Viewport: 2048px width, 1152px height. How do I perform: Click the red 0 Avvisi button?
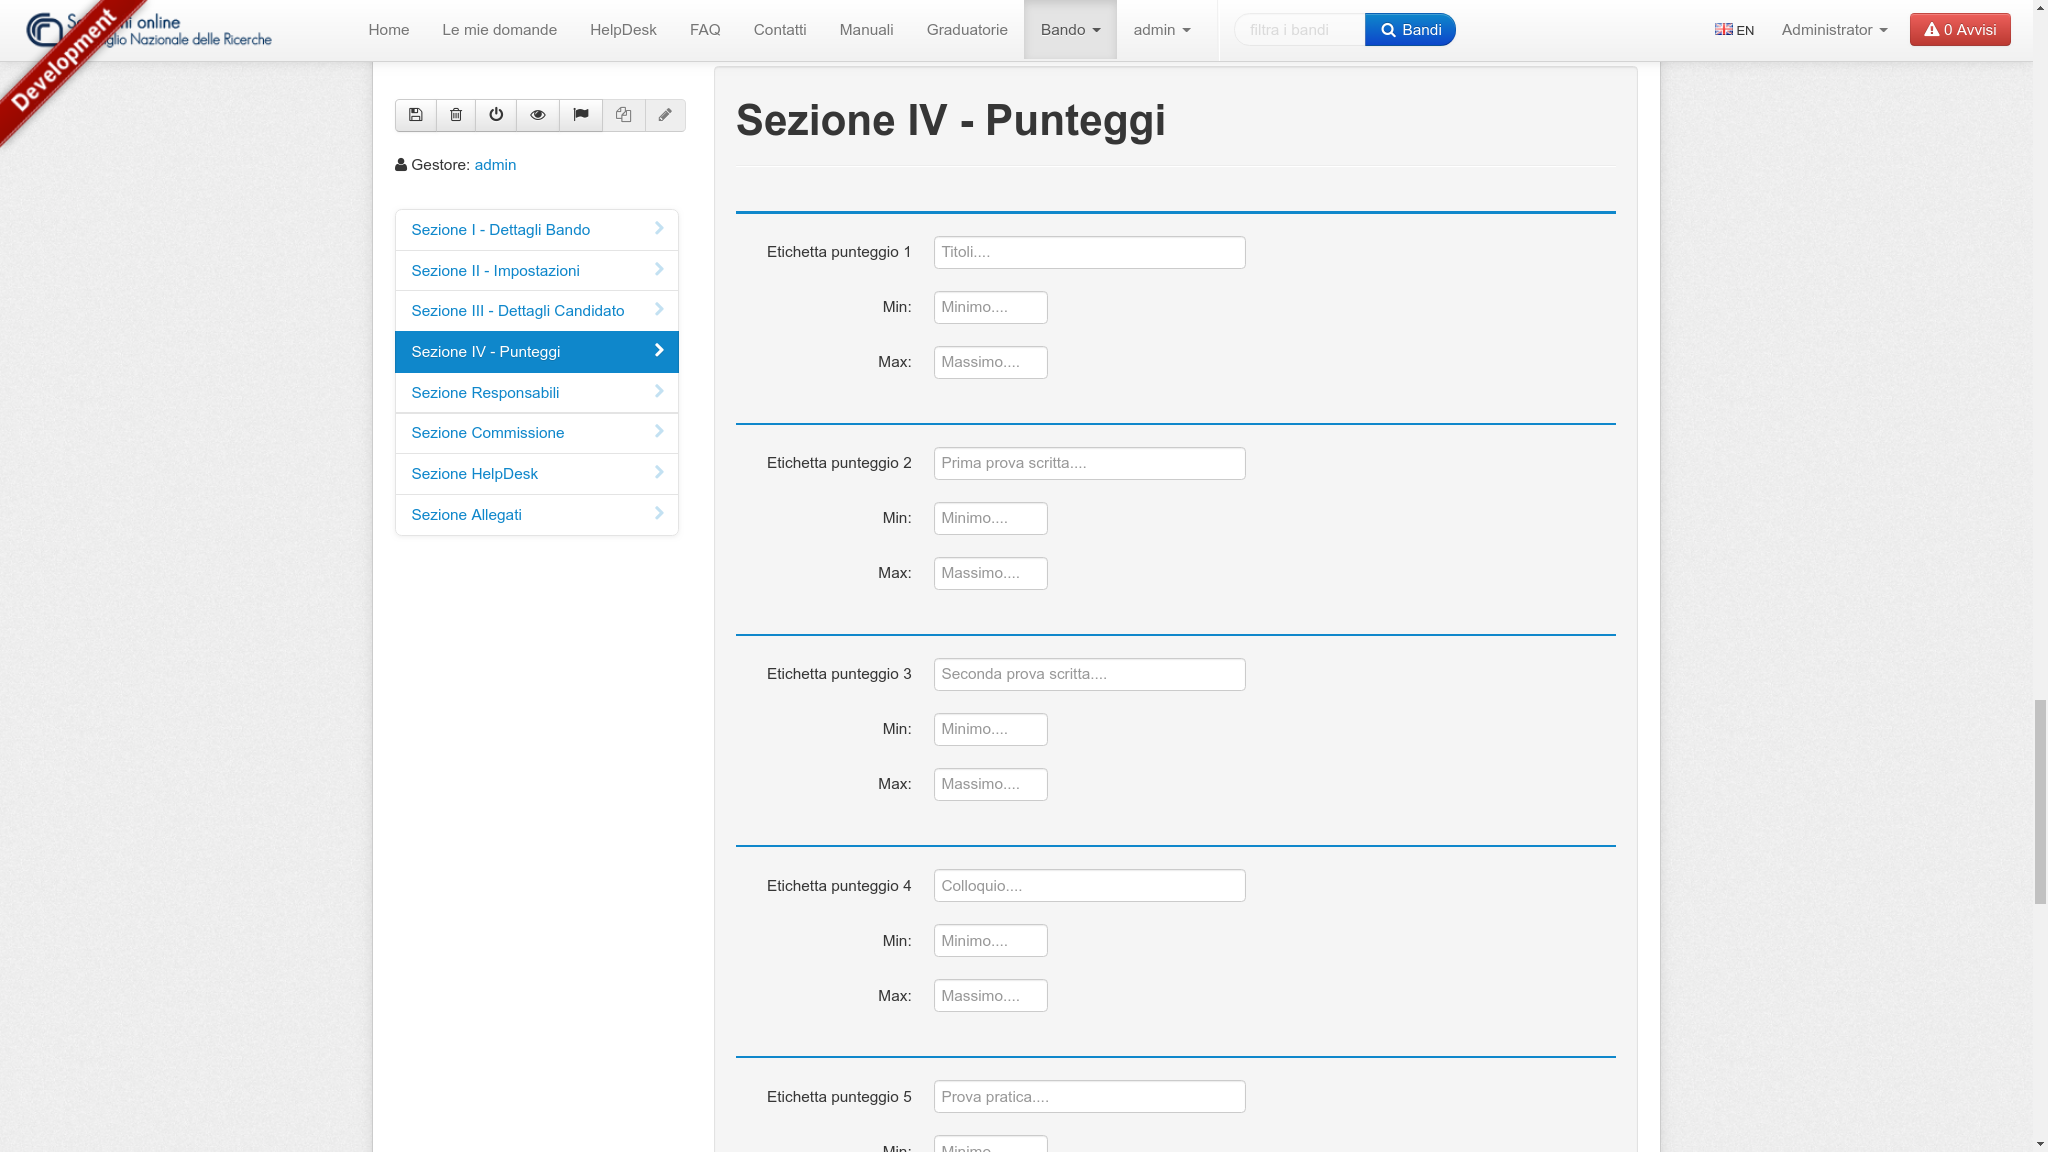[x=1960, y=30]
